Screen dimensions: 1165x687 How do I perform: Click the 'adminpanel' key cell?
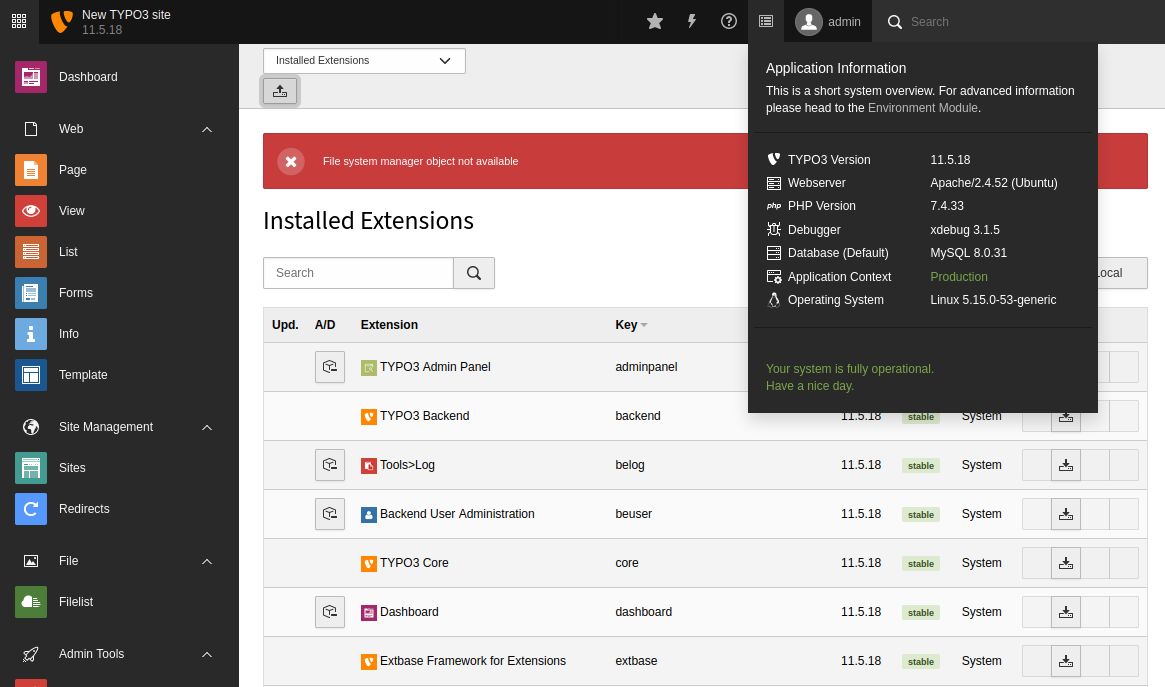[x=646, y=367]
